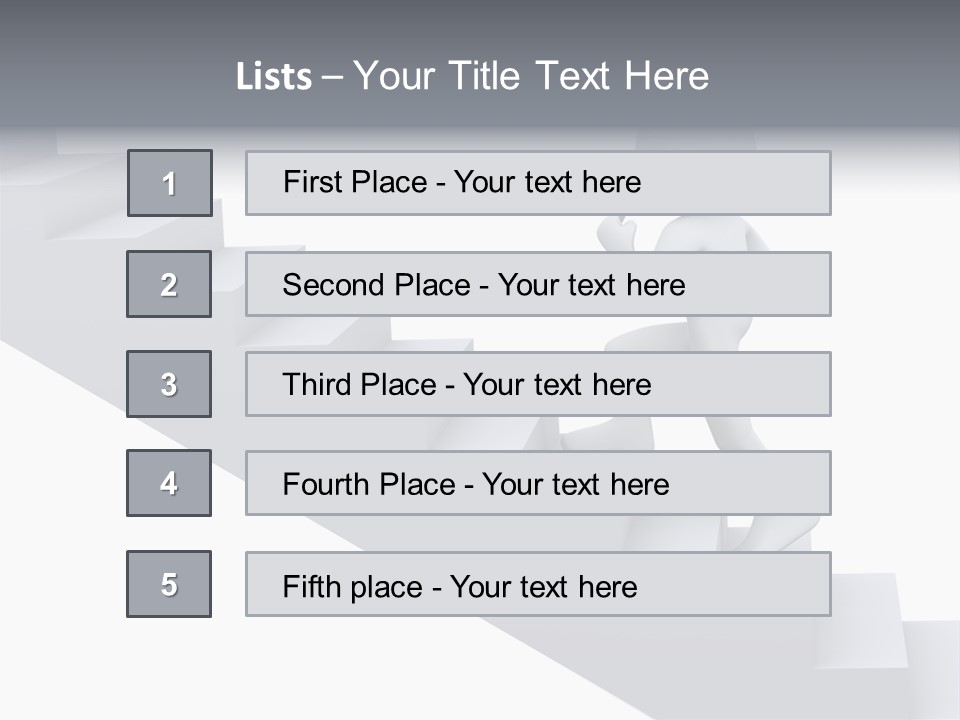Select the Third Place text bar
This screenshot has width=960, height=720.
pos(538,384)
